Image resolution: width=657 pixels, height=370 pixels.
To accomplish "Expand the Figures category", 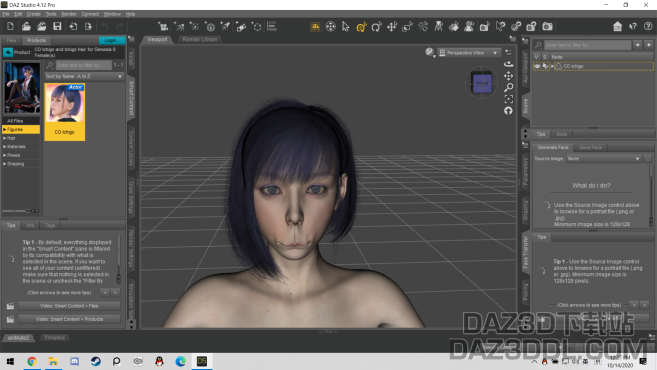I will (5, 129).
